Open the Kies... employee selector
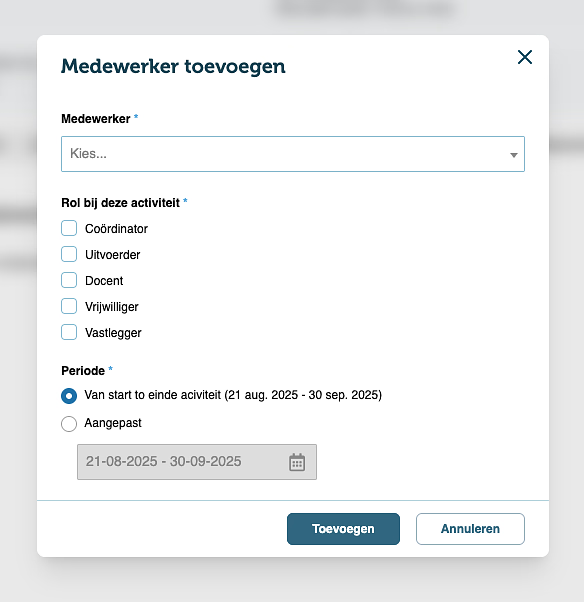Image resolution: width=584 pixels, height=602 pixels. point(293,154)
